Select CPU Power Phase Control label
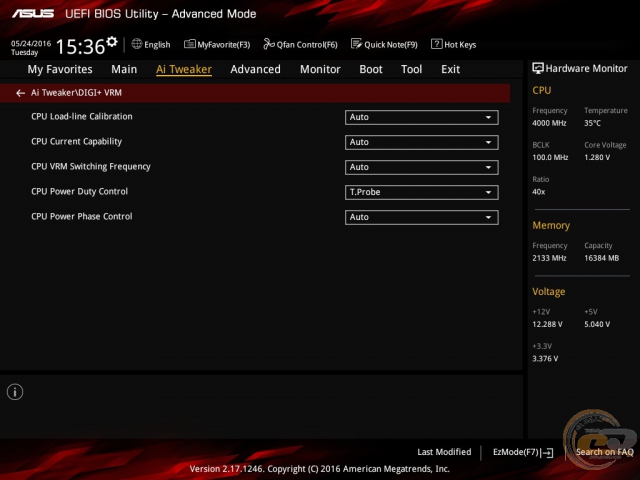Viewport: 640px width, 480px height. point(82,216)
